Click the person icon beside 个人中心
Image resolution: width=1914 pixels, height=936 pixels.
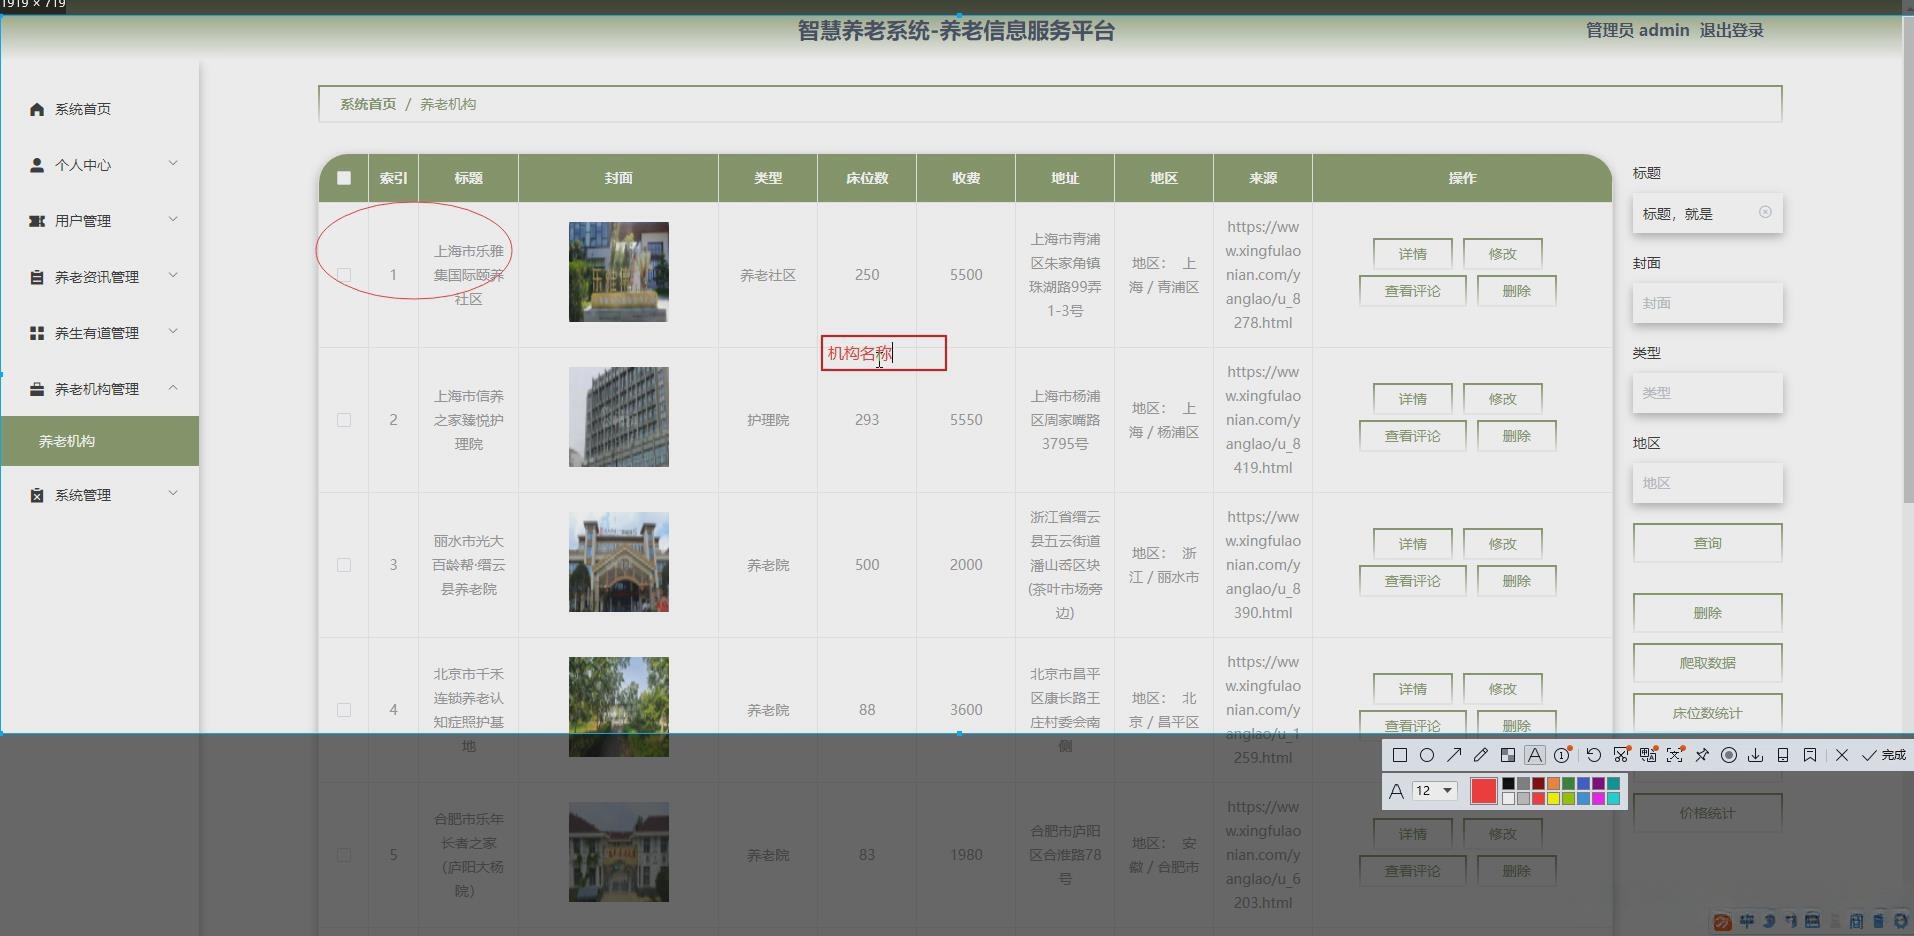click(x=37, y=165)
